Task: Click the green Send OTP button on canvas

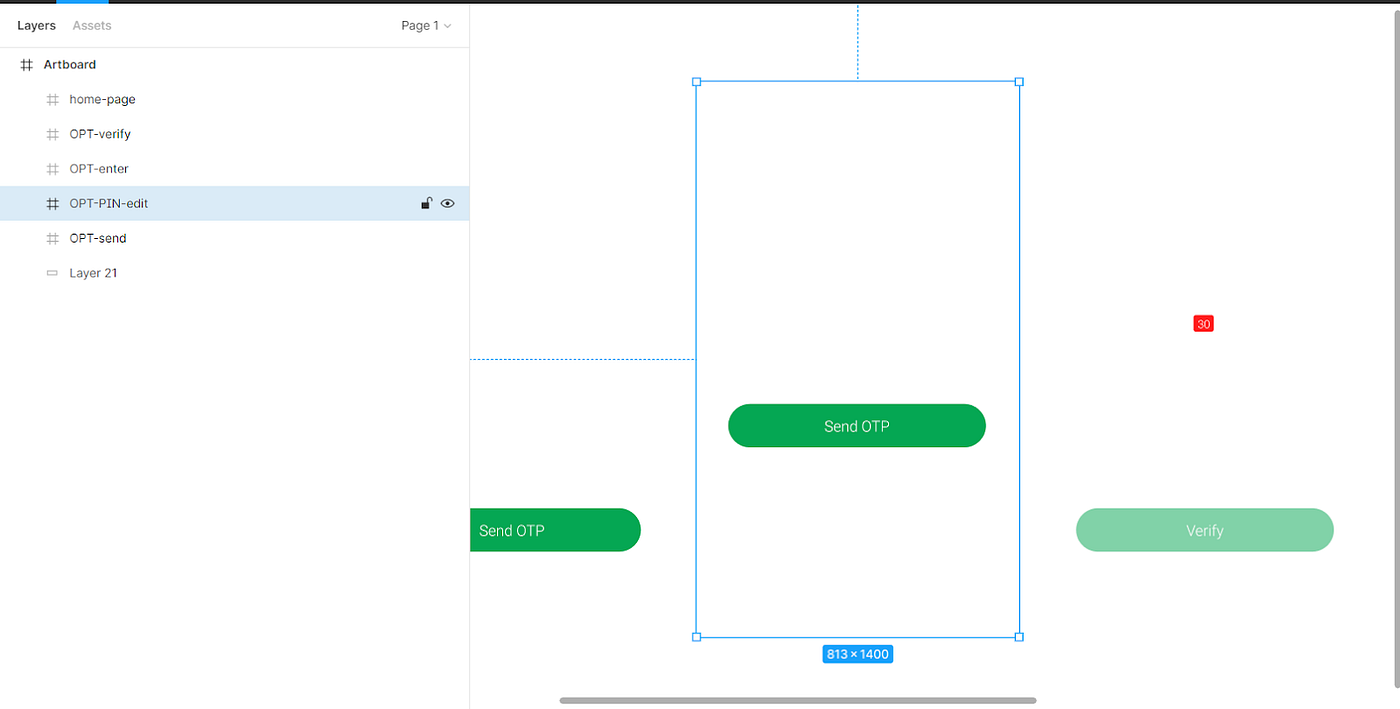Action: tap(857, 425)
